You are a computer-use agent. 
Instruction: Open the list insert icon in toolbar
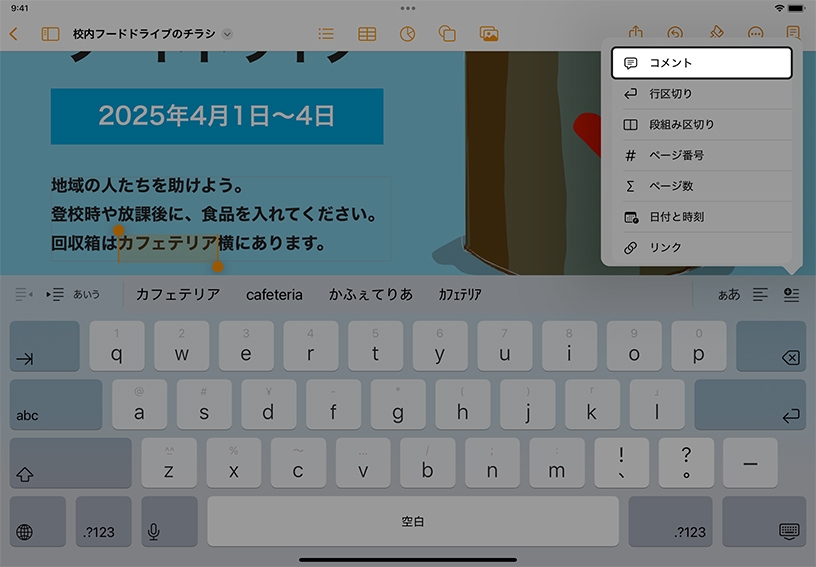coord(326,34)
